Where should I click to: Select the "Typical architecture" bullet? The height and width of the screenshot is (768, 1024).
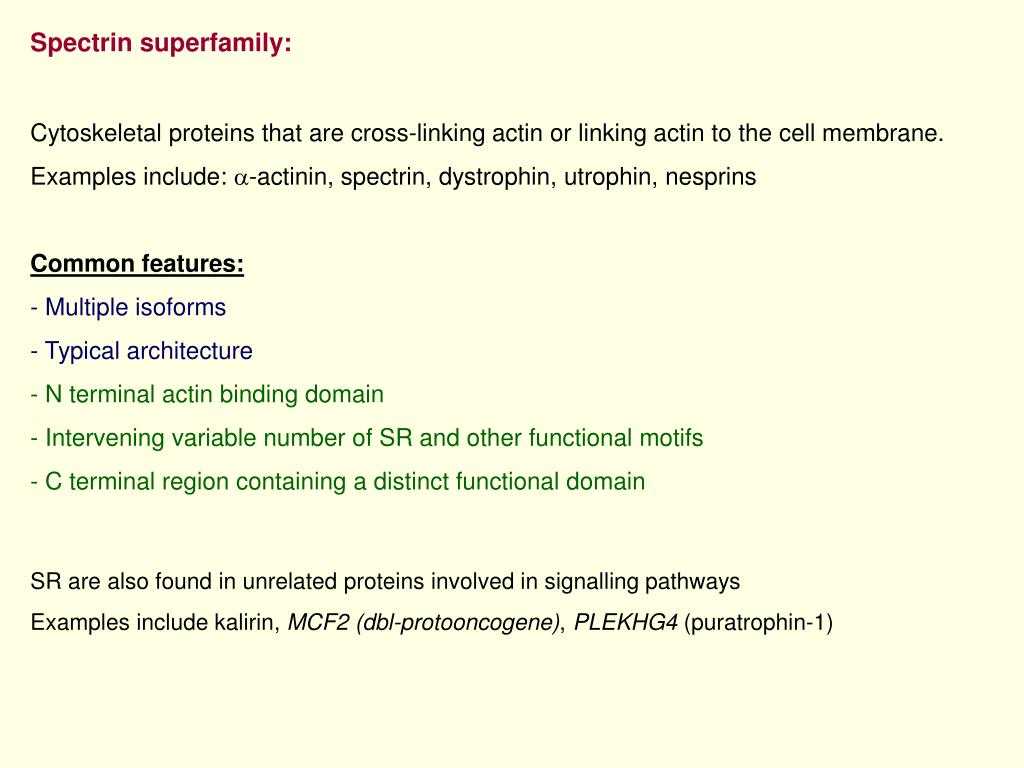pos(148,351)
